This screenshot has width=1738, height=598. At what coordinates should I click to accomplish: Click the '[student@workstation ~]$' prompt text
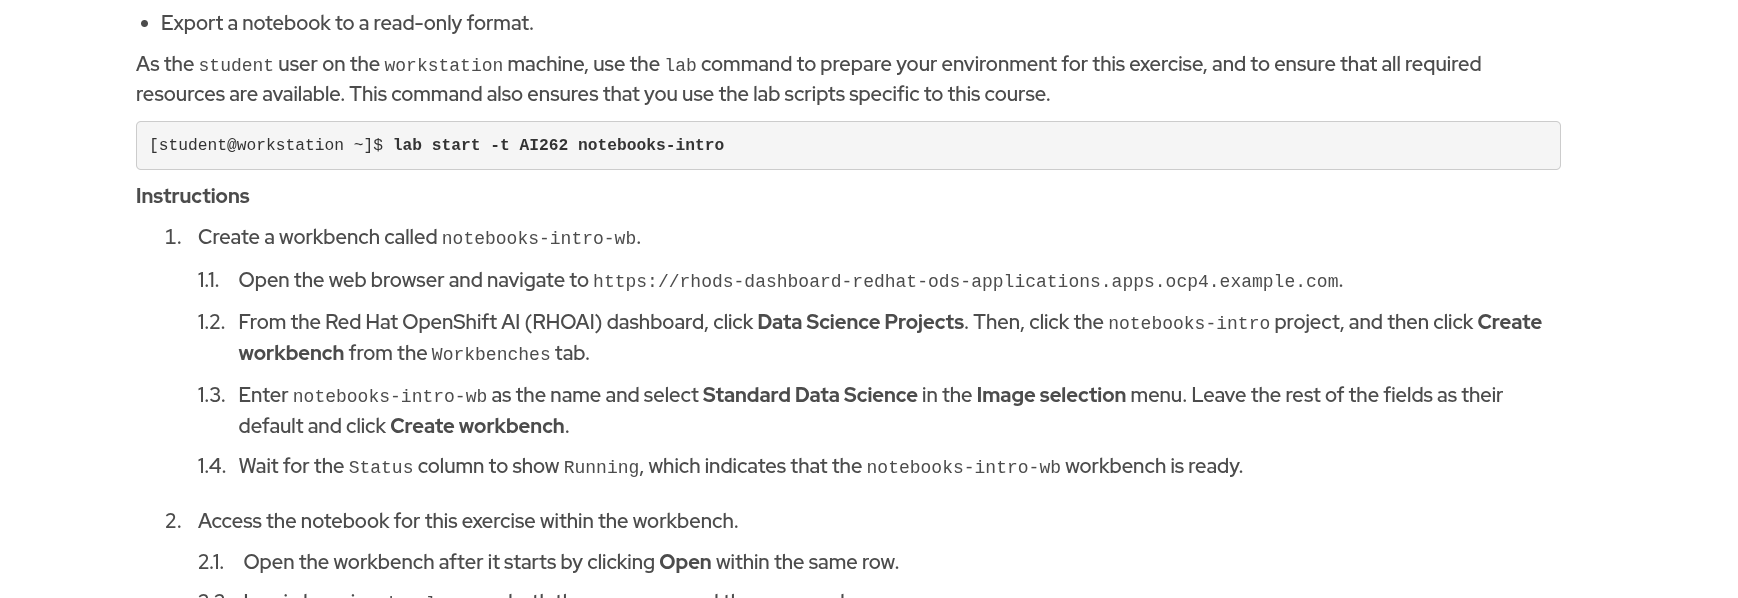[x=266, y=146]
